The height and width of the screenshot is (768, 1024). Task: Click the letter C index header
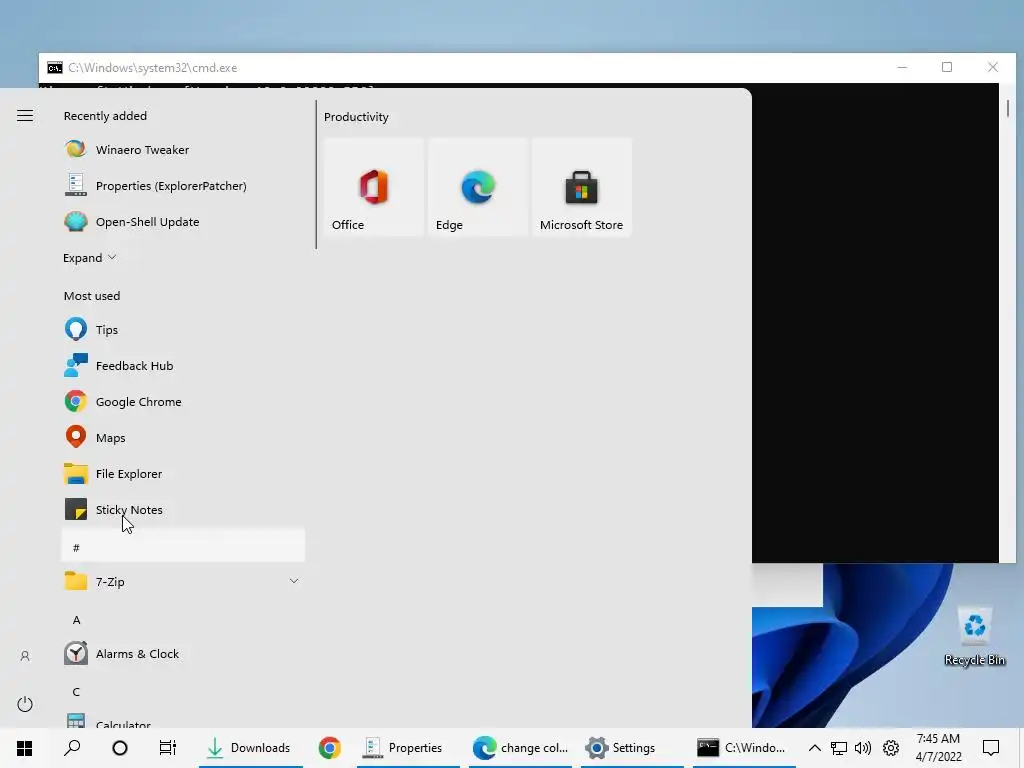76,691
